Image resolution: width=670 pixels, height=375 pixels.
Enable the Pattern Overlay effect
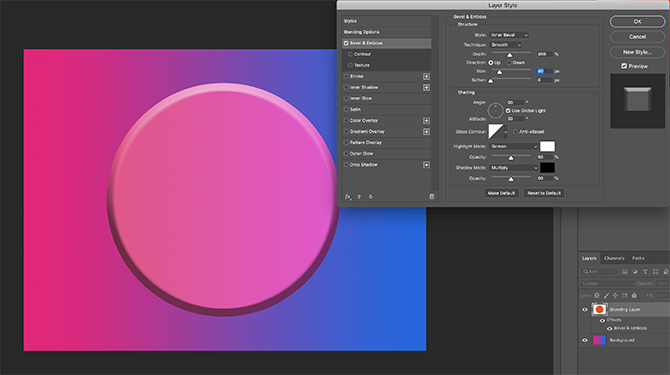pyautogui.click(x=346, y=143)
